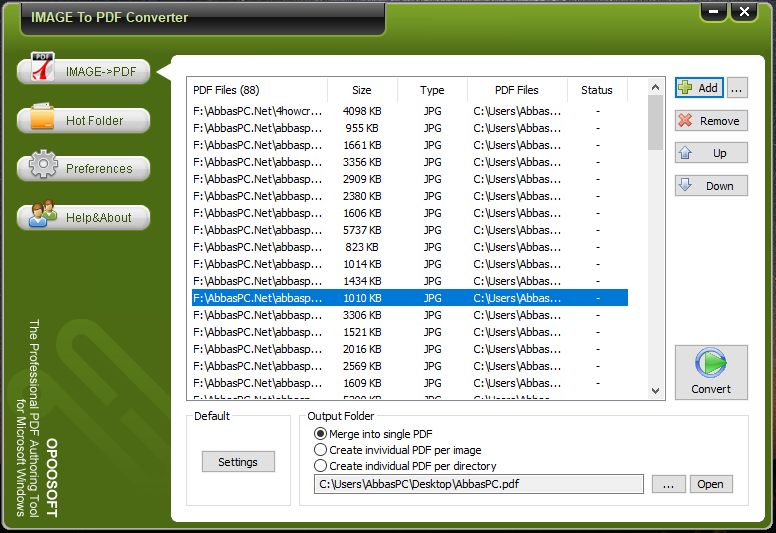Sort by the Size column header
776x533 pixels.
click(362, 90)
